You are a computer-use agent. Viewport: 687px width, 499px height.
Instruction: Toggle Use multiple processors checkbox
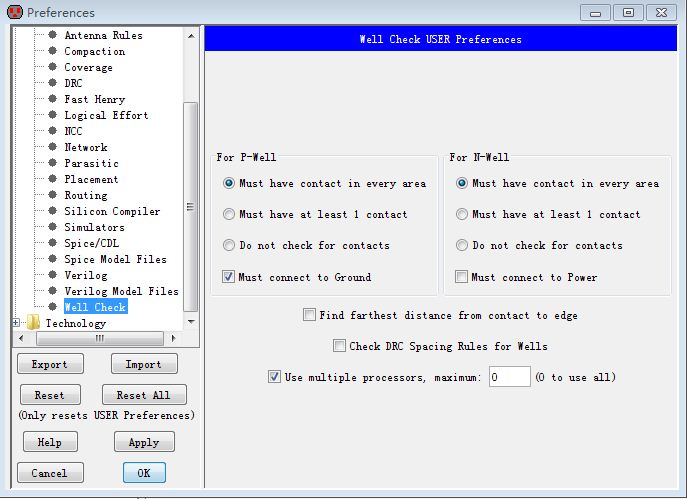pyautogui.click(x=274, y=377)
